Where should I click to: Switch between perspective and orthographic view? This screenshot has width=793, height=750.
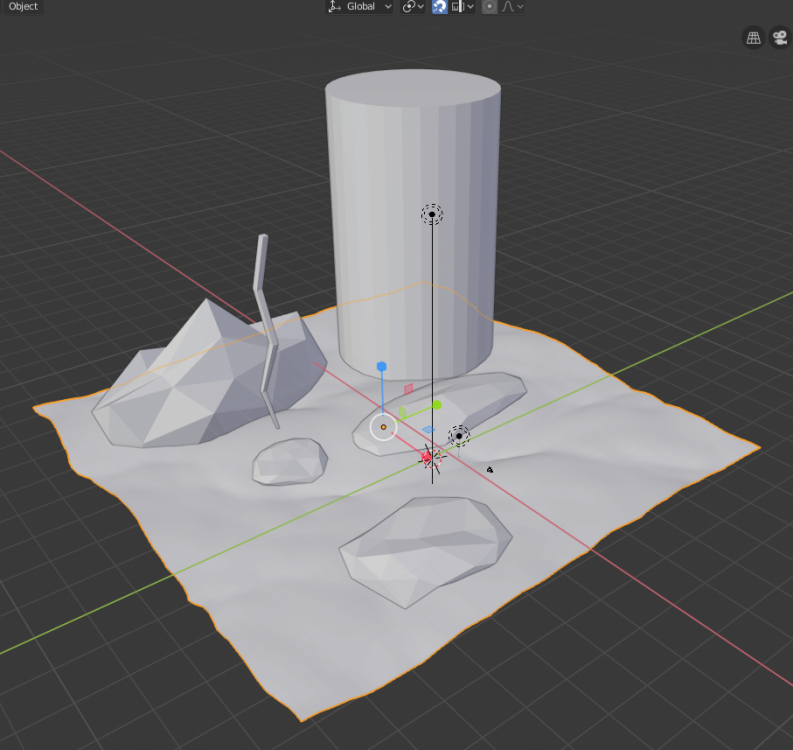tap(754, 38)
